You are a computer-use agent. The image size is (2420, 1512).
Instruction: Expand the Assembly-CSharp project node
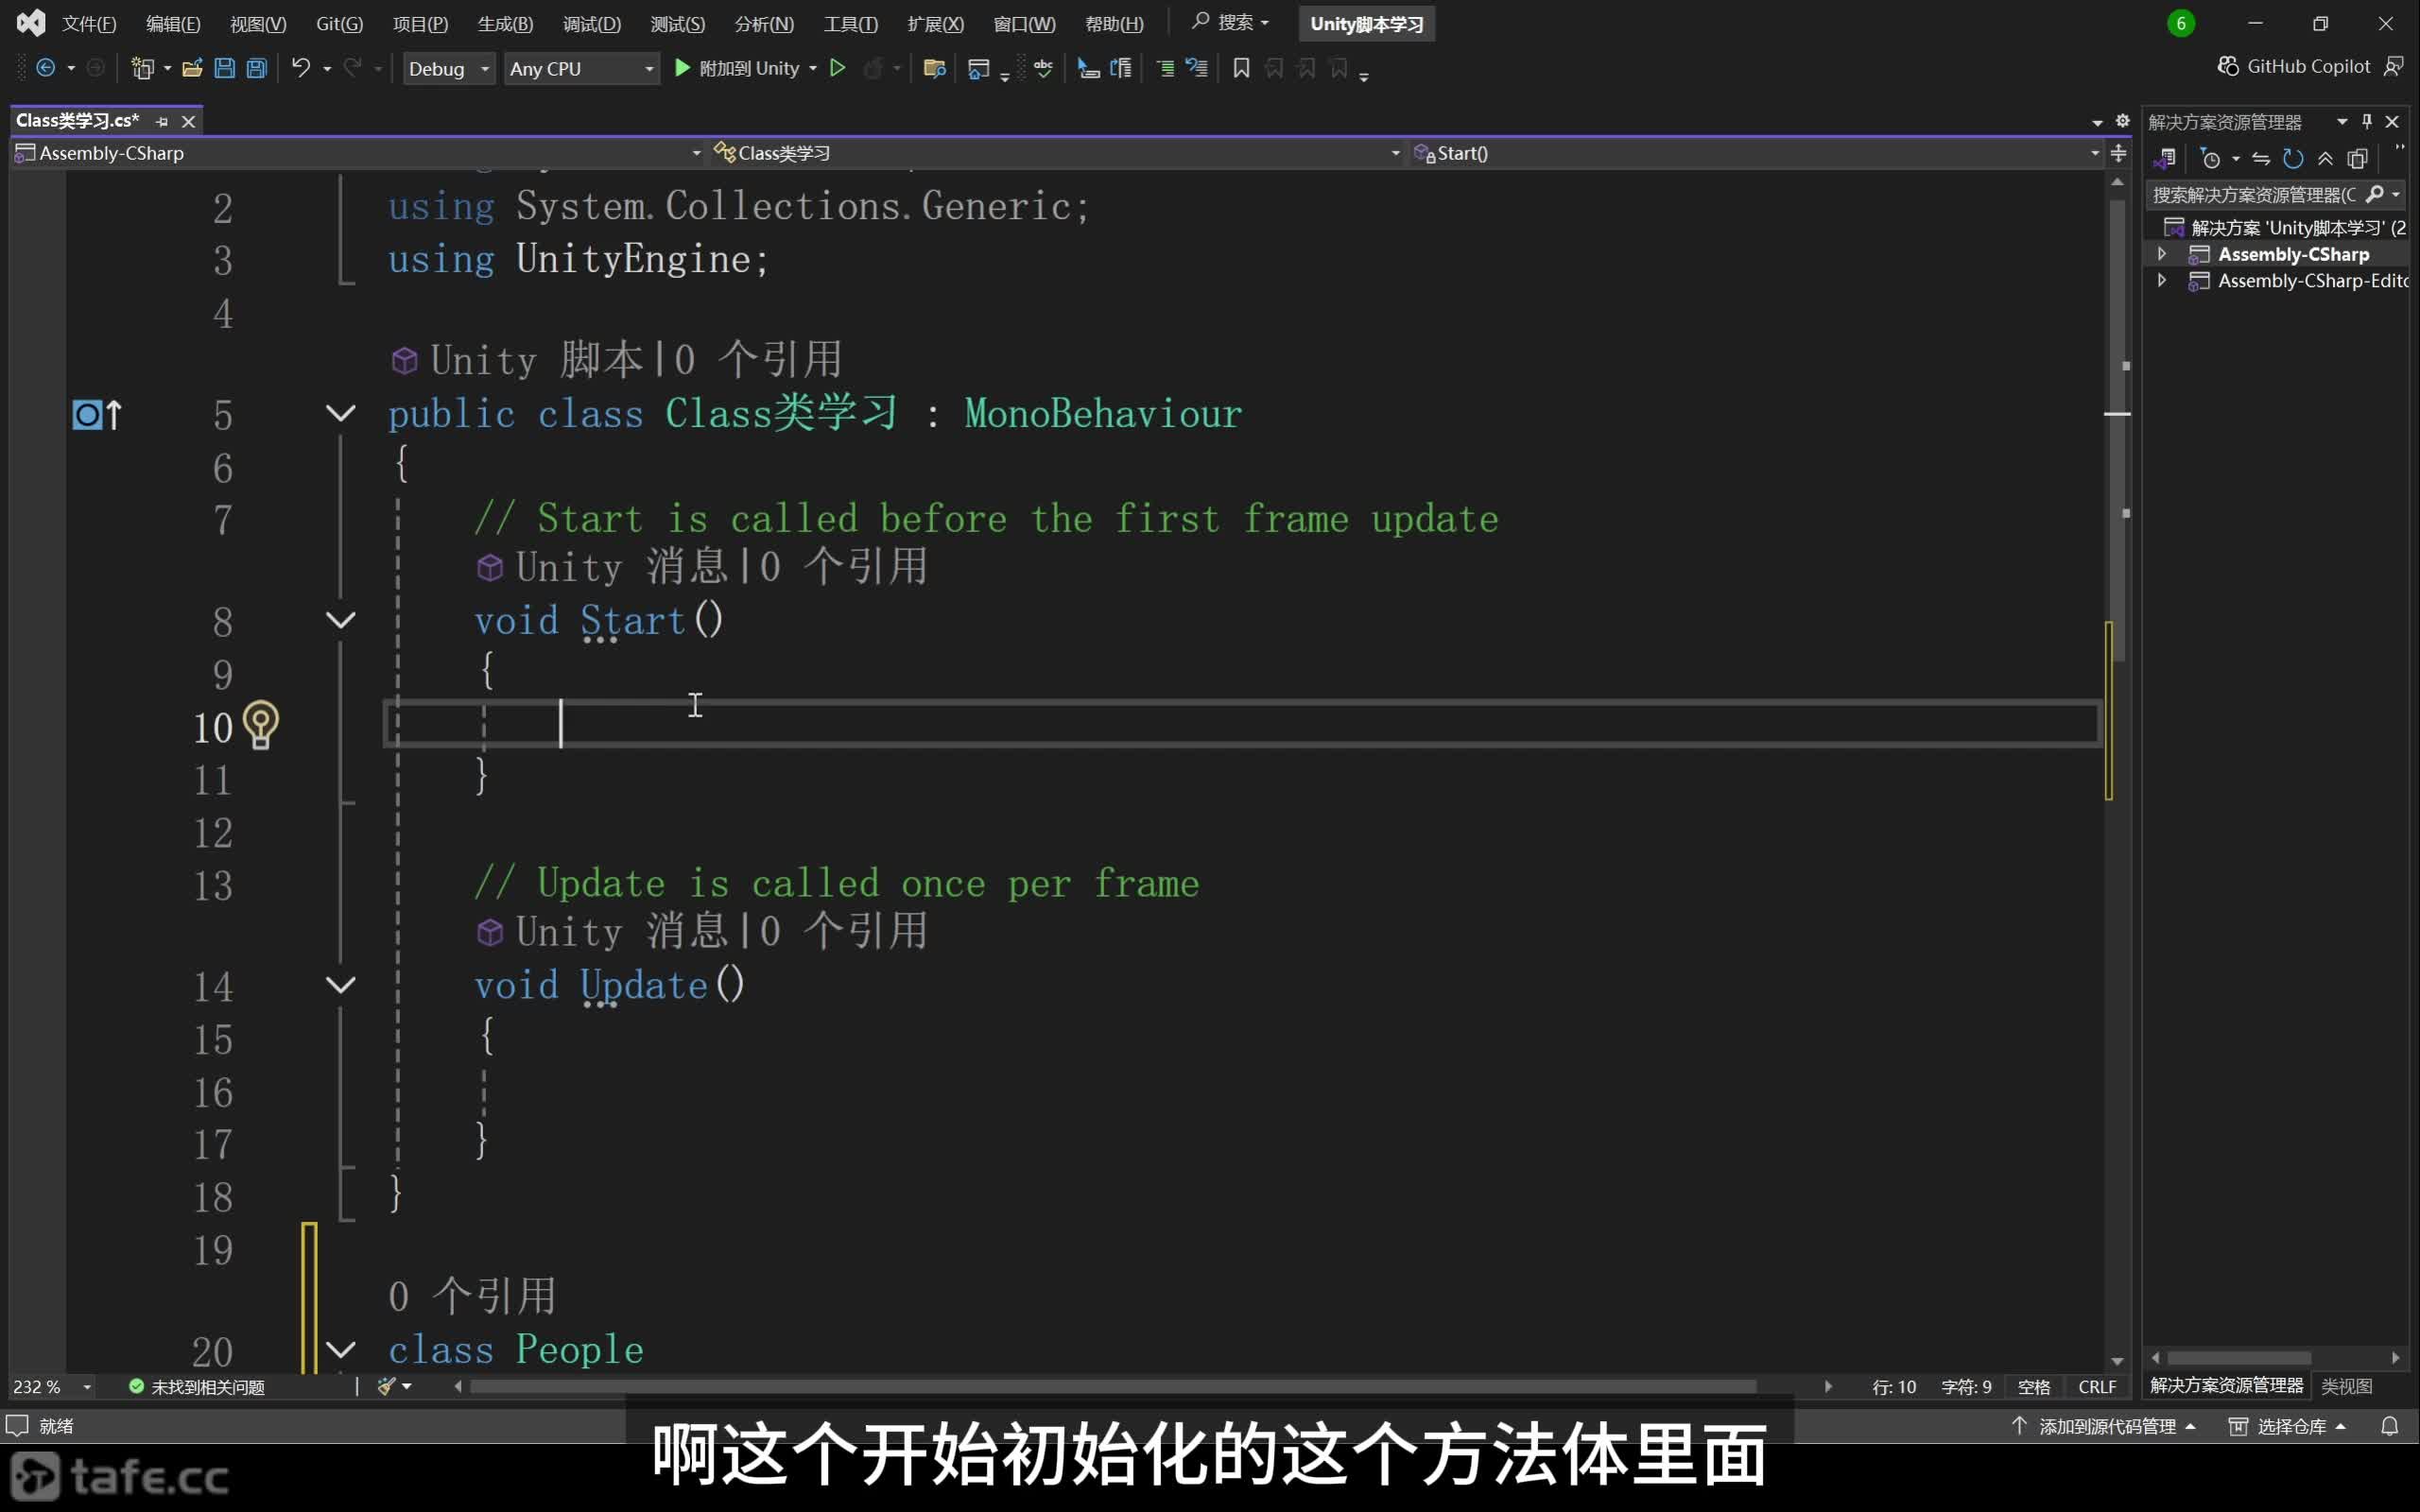pyautogui.click(x=2162, y=254)
